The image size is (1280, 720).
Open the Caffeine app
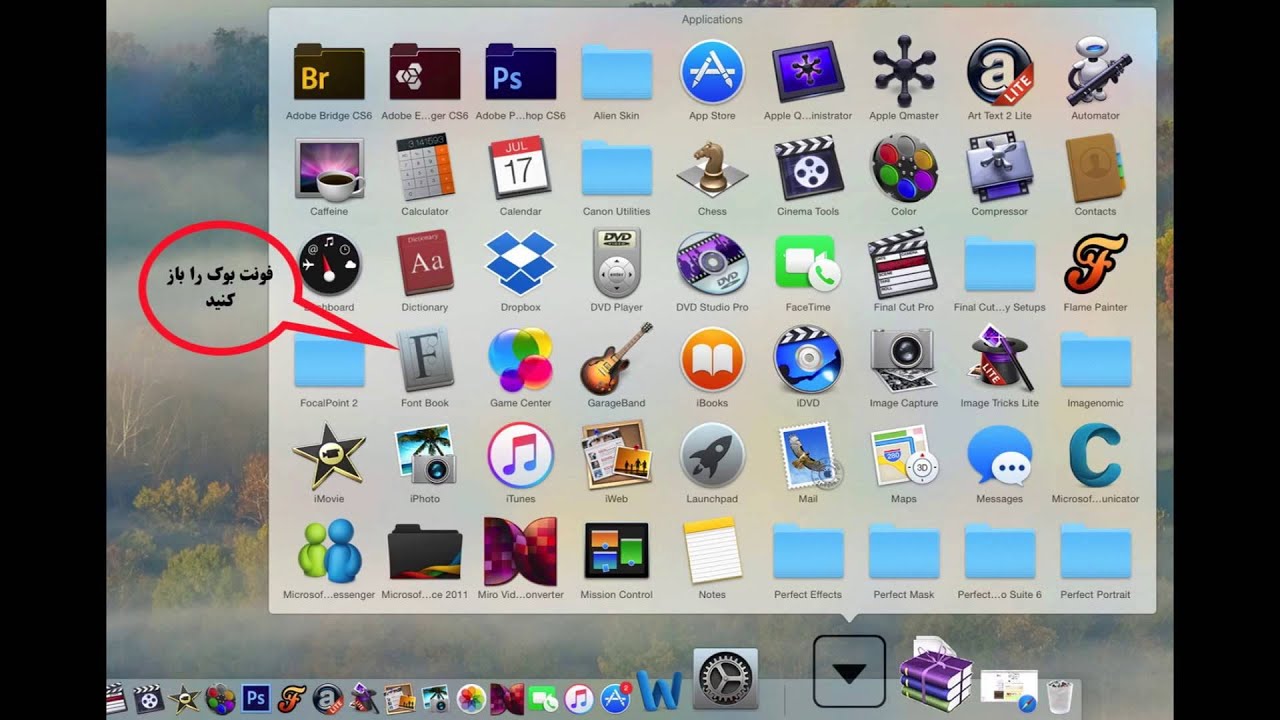[x=329, y=168]
